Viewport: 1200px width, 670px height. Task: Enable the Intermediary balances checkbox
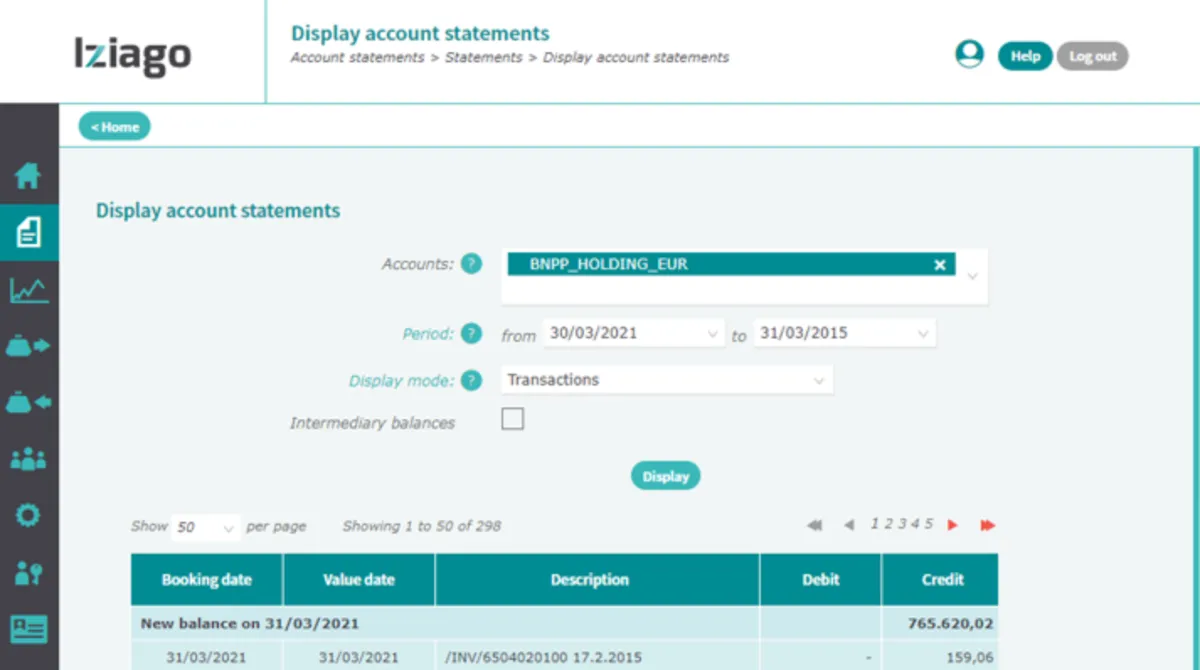pos(513,420)
